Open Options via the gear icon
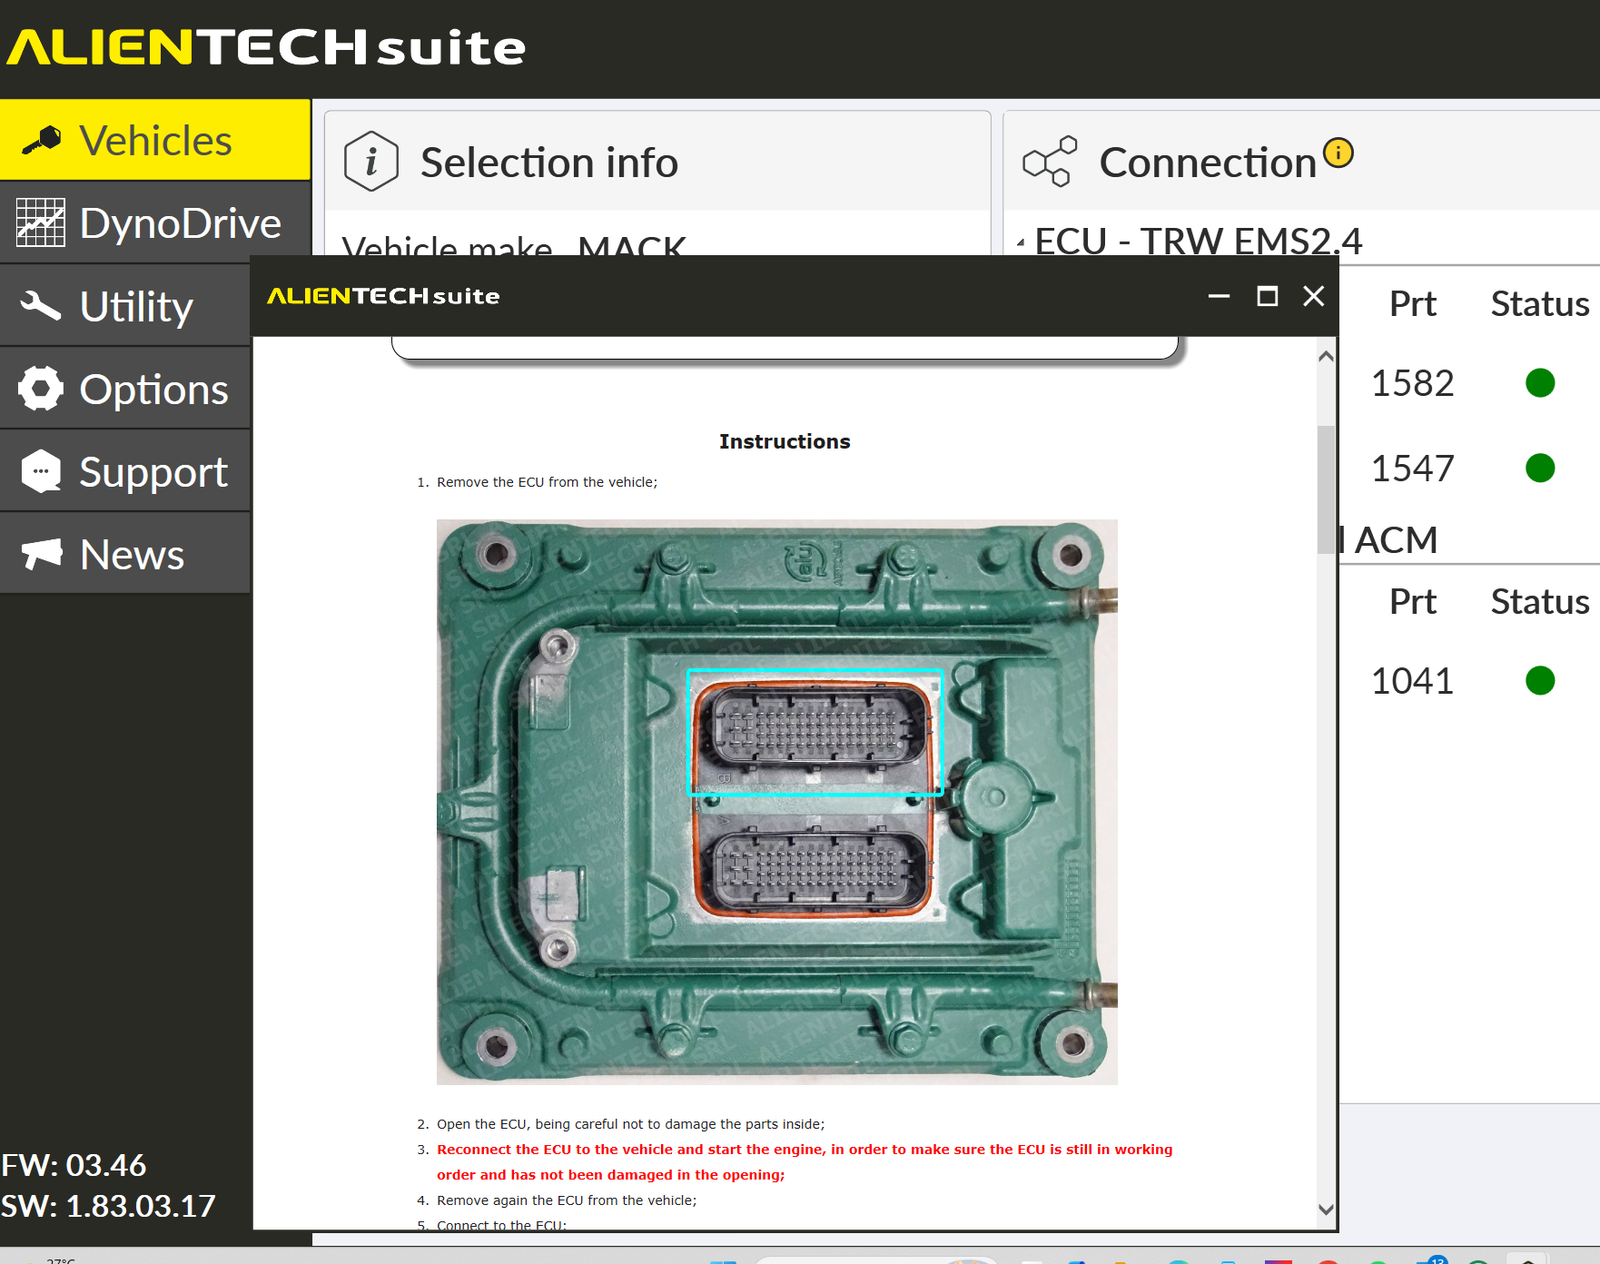 (x=41, y=389)
